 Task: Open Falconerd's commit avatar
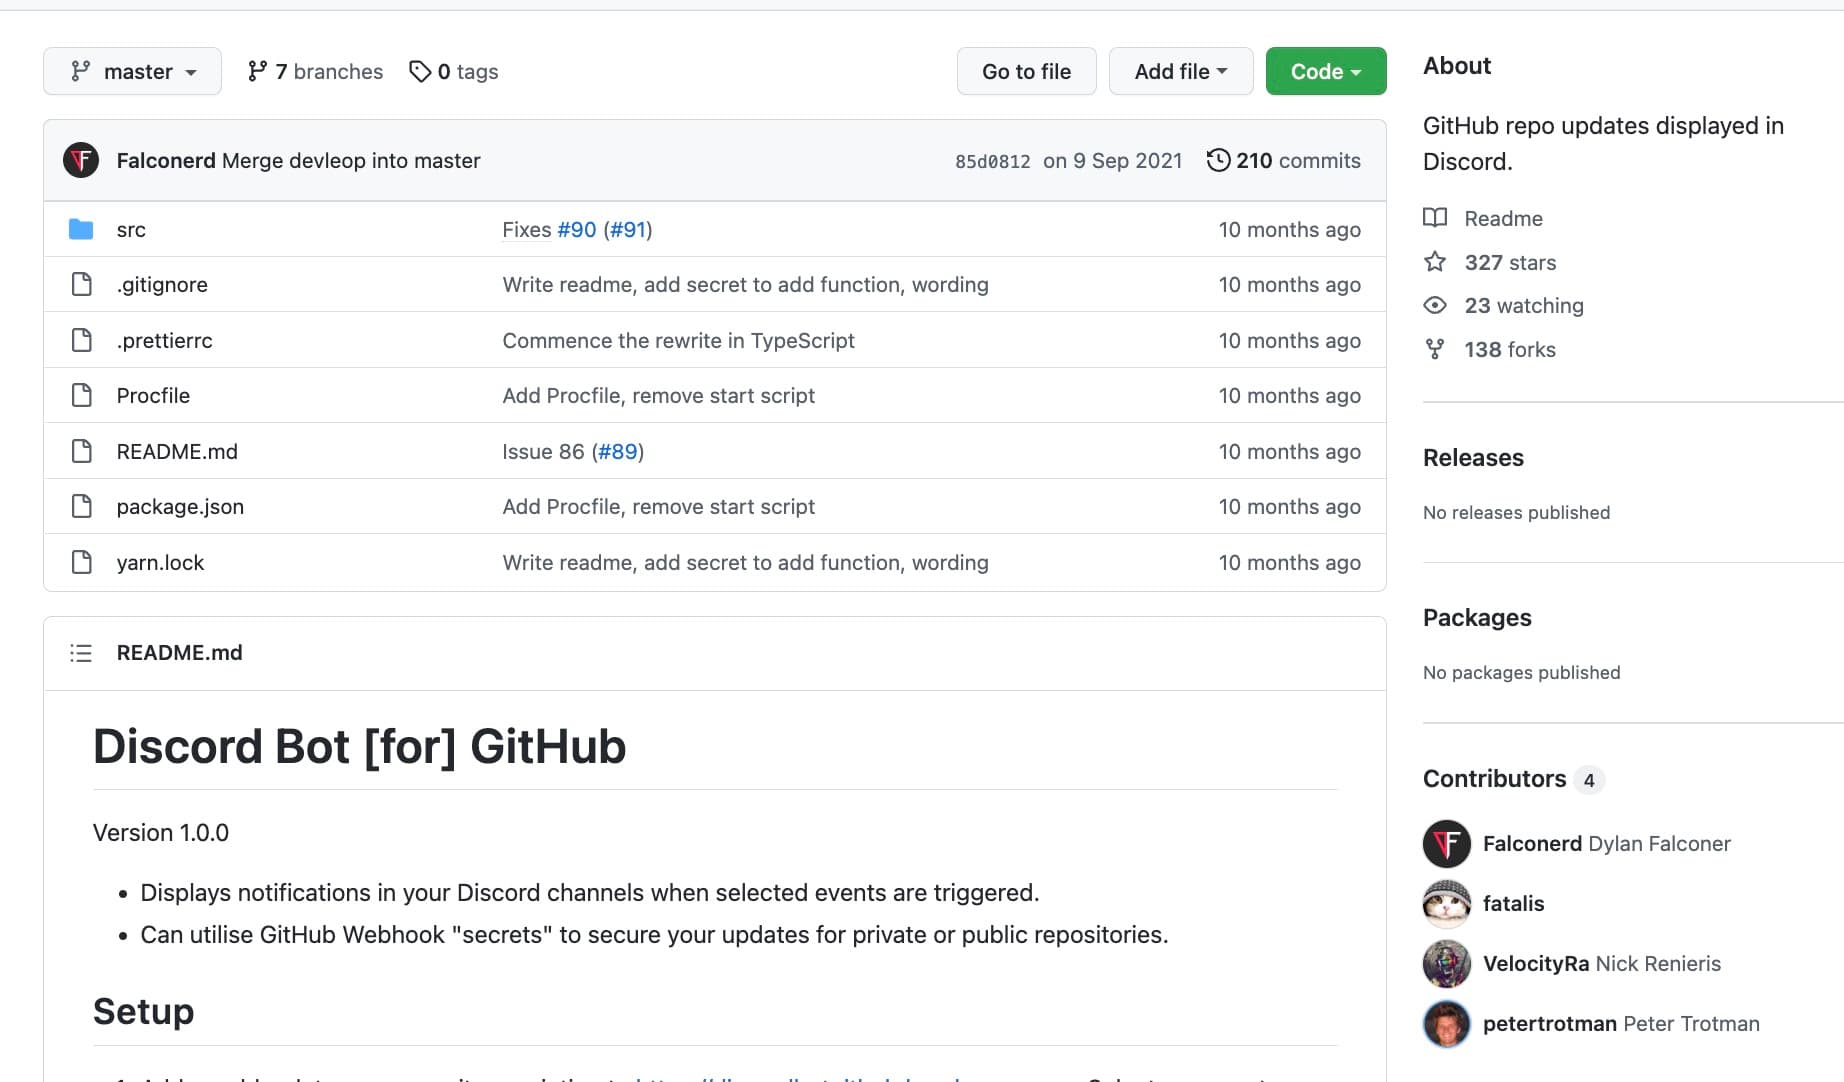[x=81, y=160]
